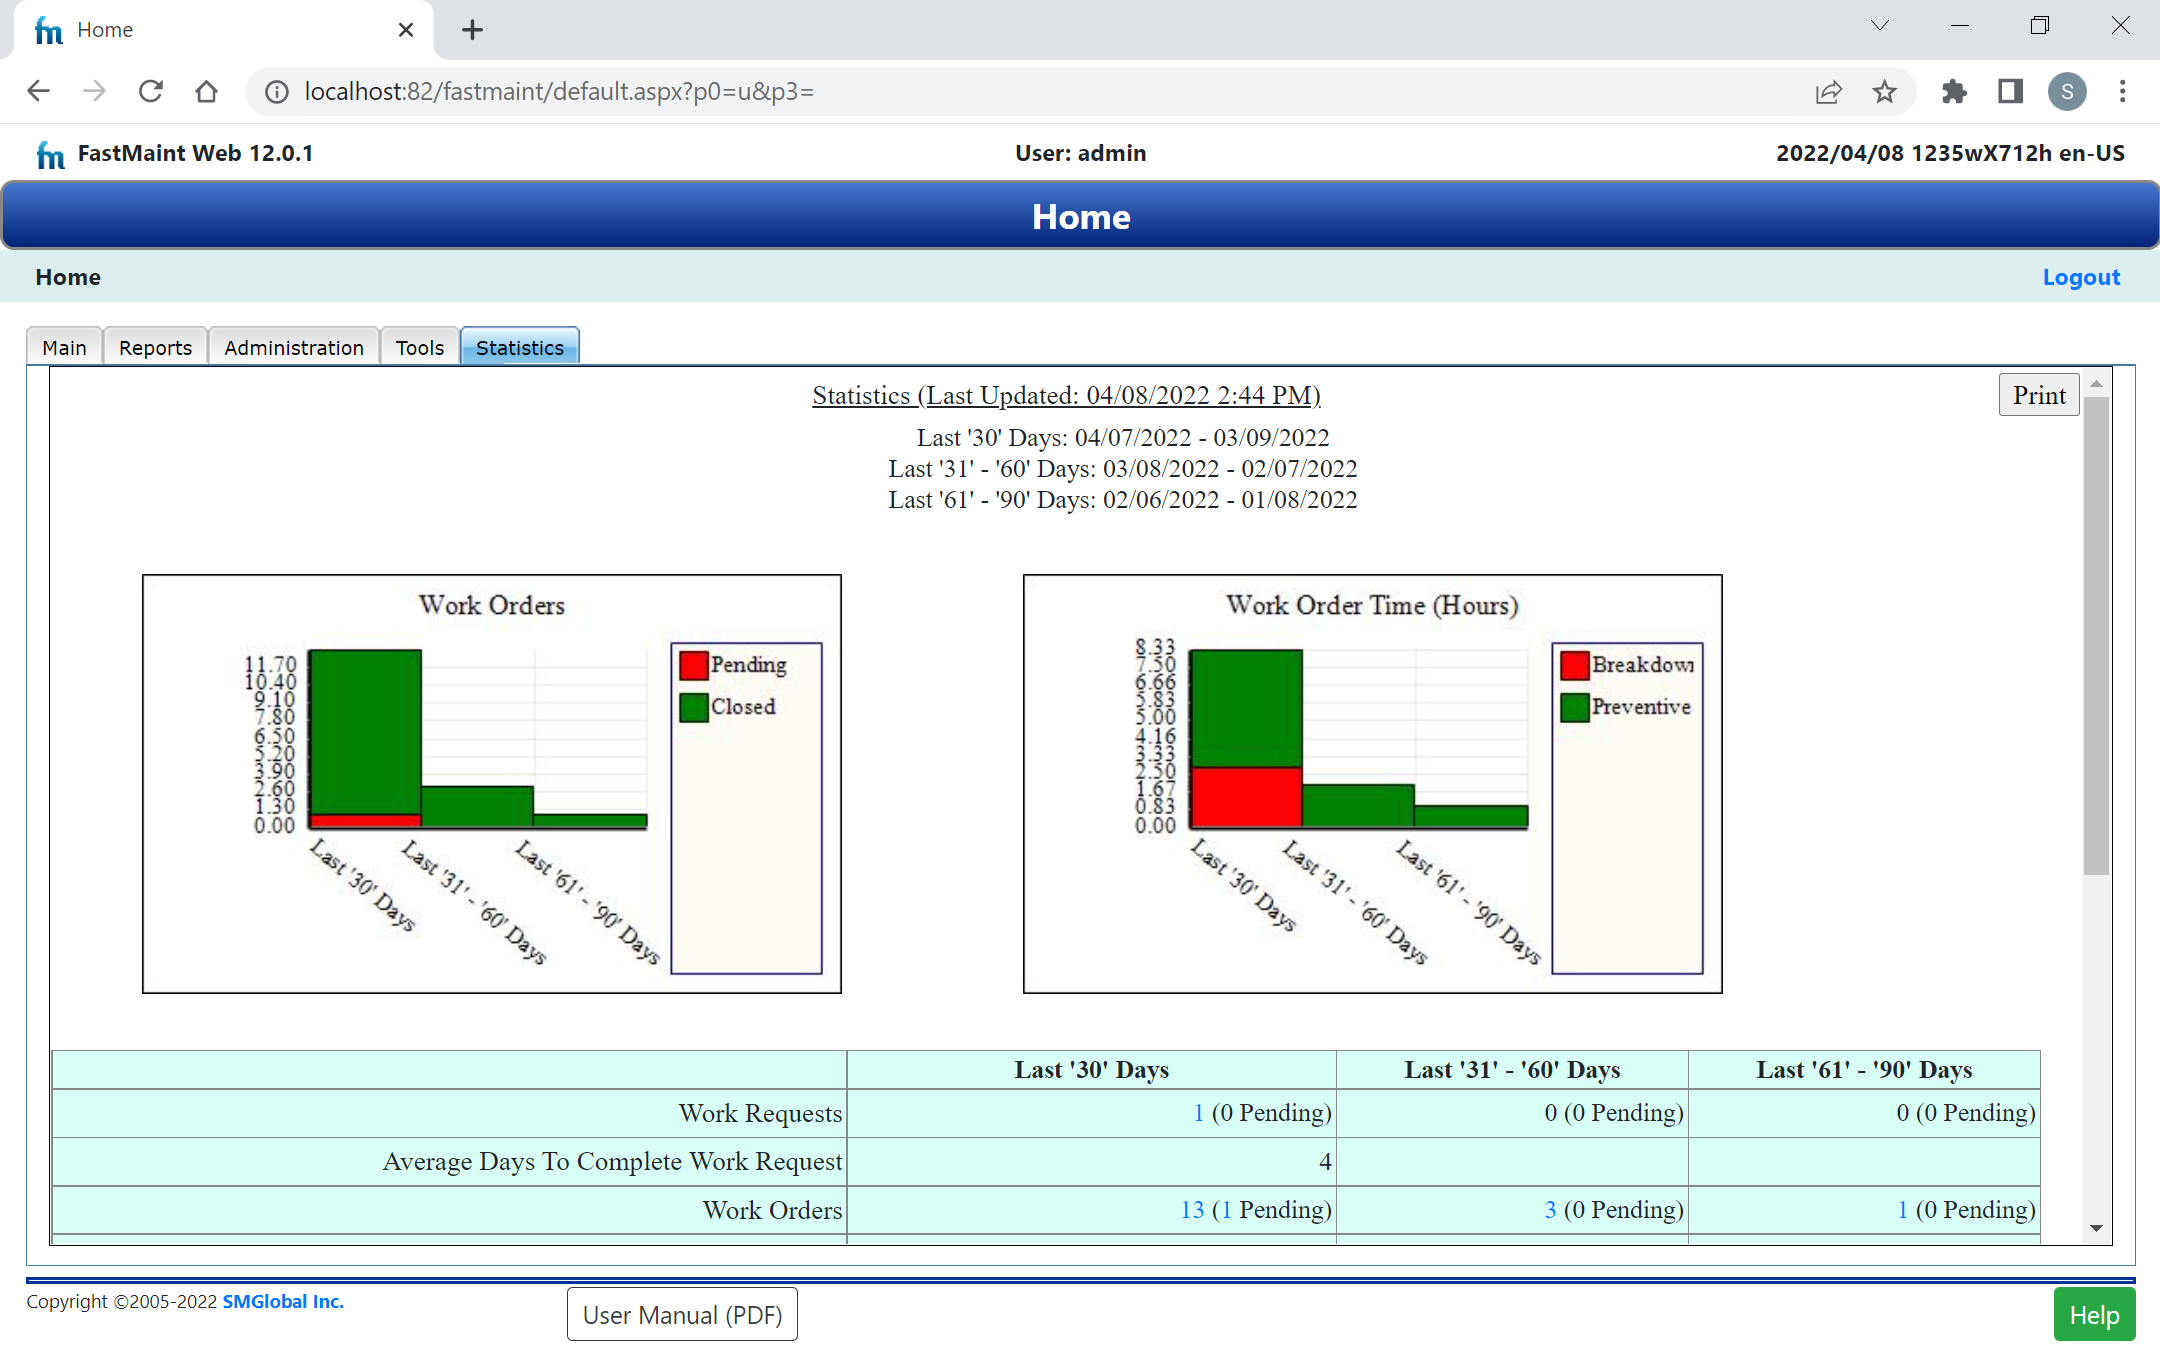Viewport: 2160px width, 1370px height.
Task: Click the Help button
Action: coord(2094,1313)
